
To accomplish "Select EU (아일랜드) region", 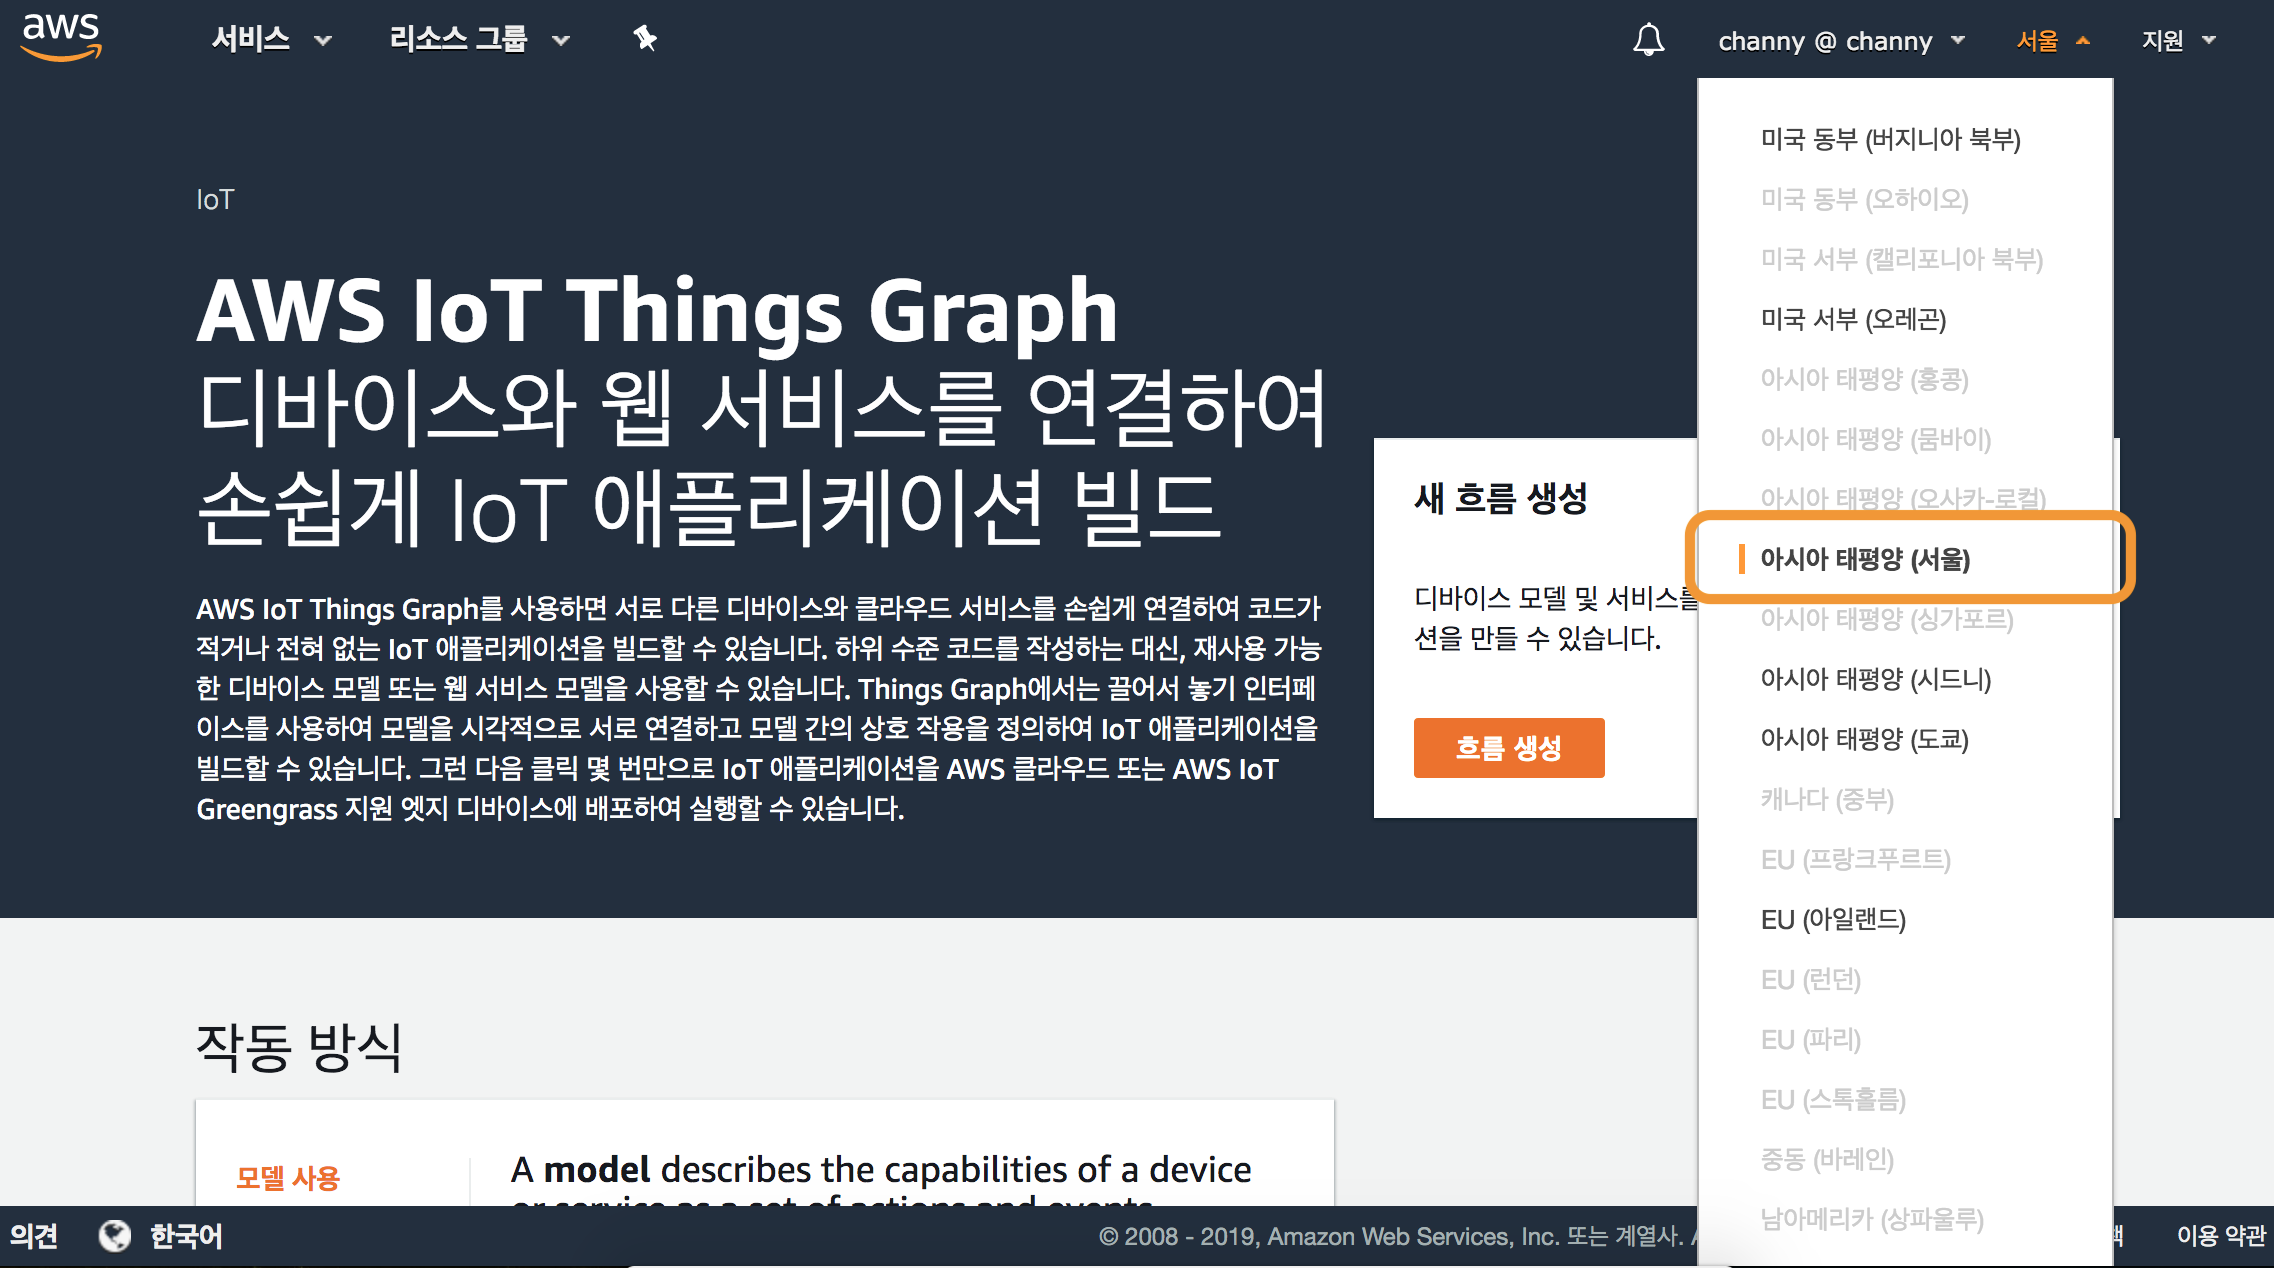I will coord(1833,919).
